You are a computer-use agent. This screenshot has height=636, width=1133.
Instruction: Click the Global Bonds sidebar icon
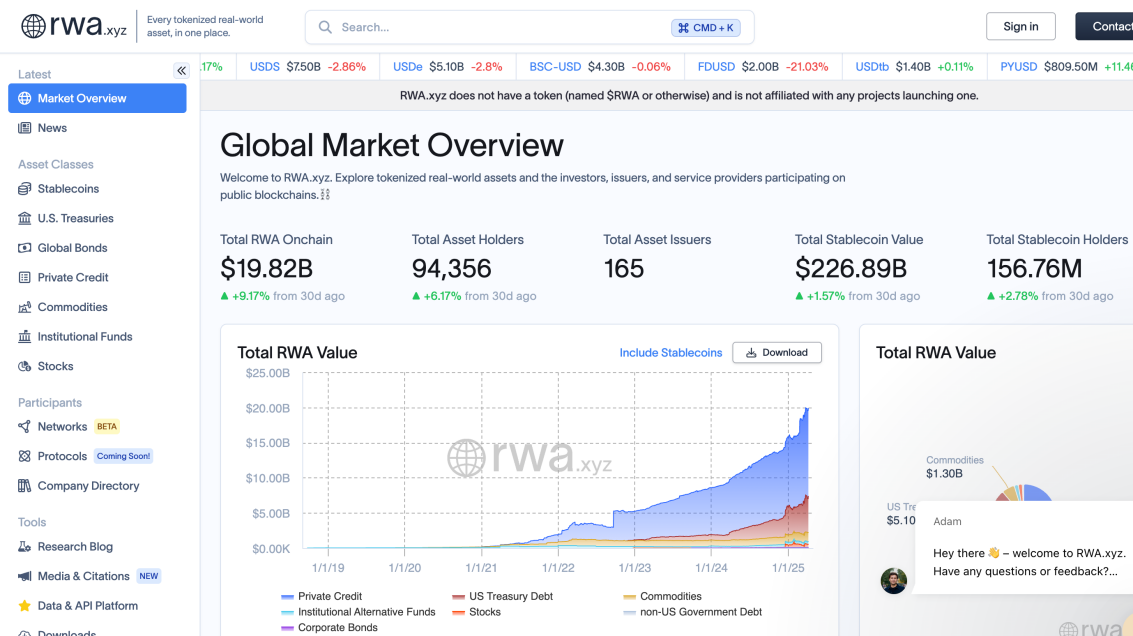click(x=25, y=248)
